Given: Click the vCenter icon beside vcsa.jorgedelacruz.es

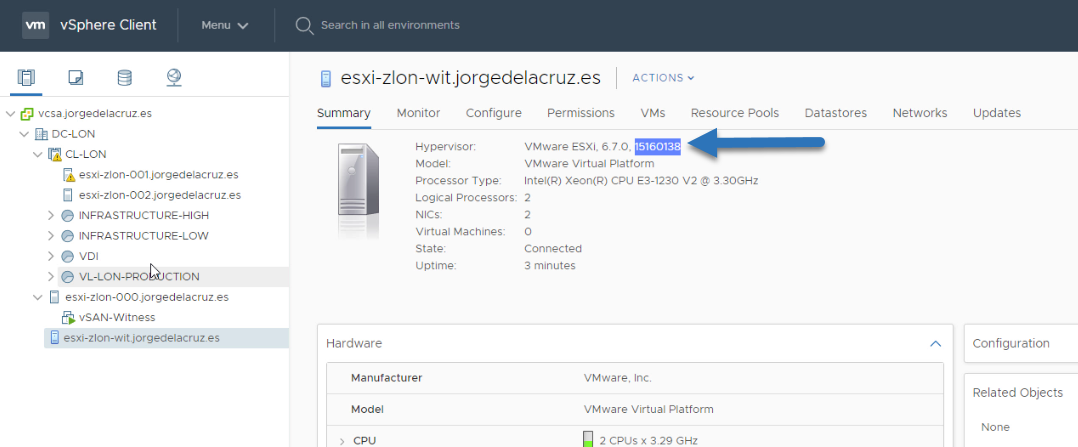Looking at the screenshot, I should tap(27, 113).
